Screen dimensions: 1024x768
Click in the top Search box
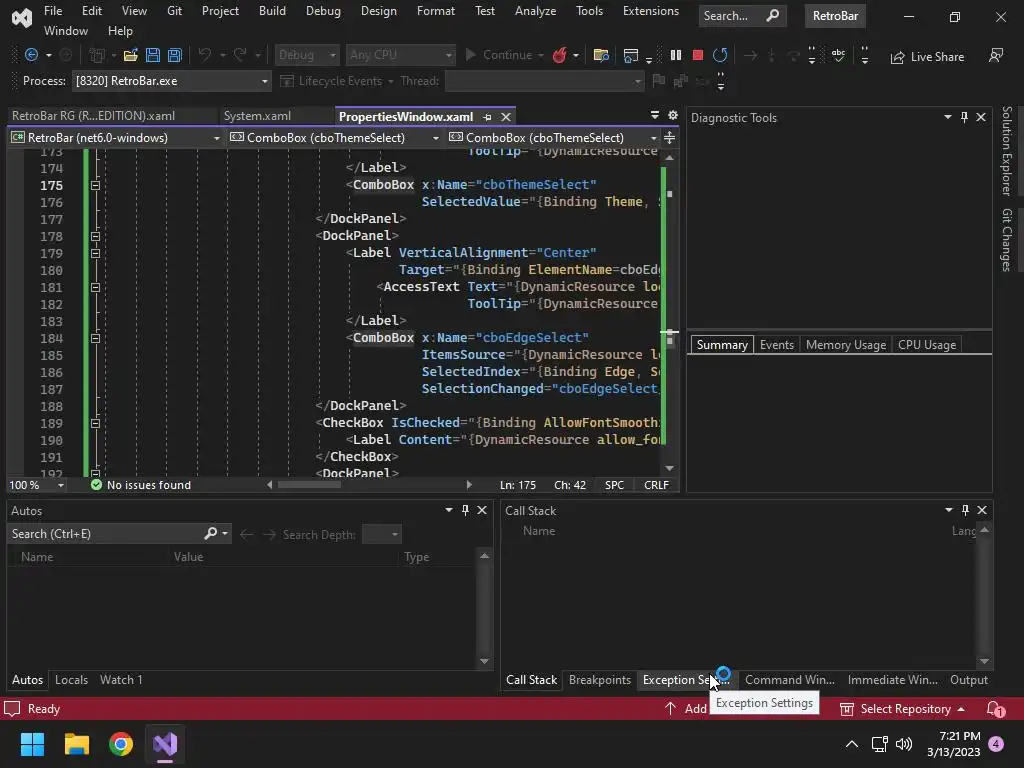pos(741,16)
